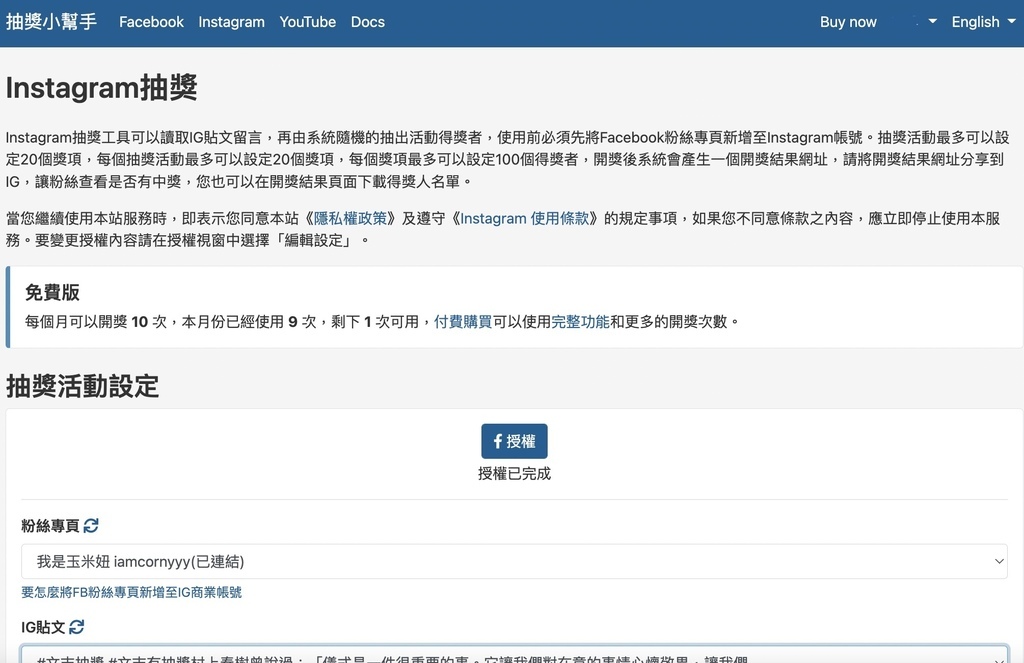Screen dimensions: 1024x663
Task: Expand the English language dropdown
Action: pos(984,22)
